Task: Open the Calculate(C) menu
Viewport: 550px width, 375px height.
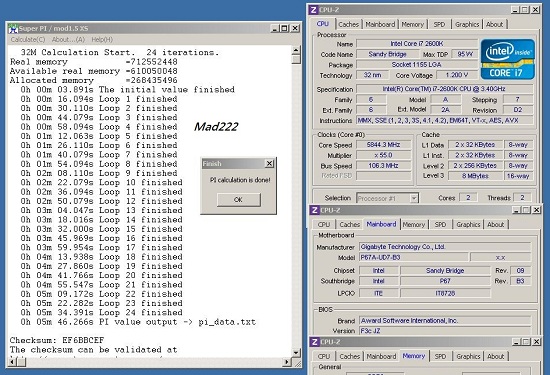Action: click(x=28, y=40)
